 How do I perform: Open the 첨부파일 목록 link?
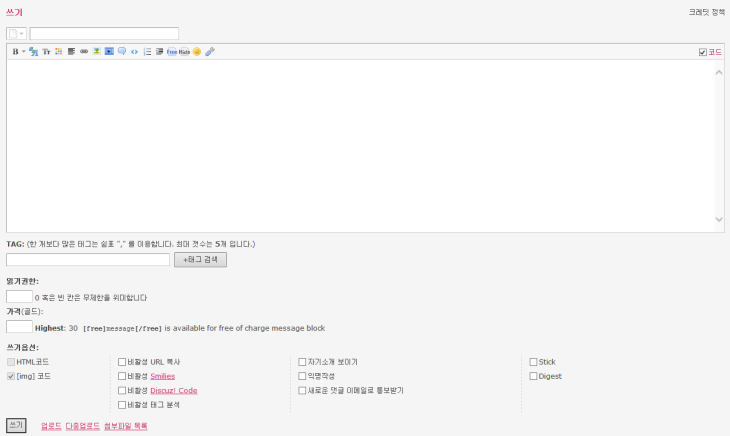[126, 426]
